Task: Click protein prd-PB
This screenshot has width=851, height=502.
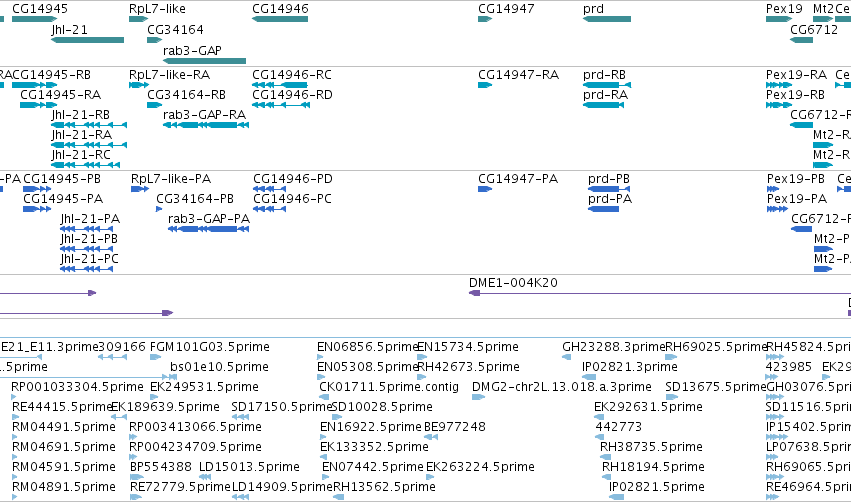Action: point(609,189)
